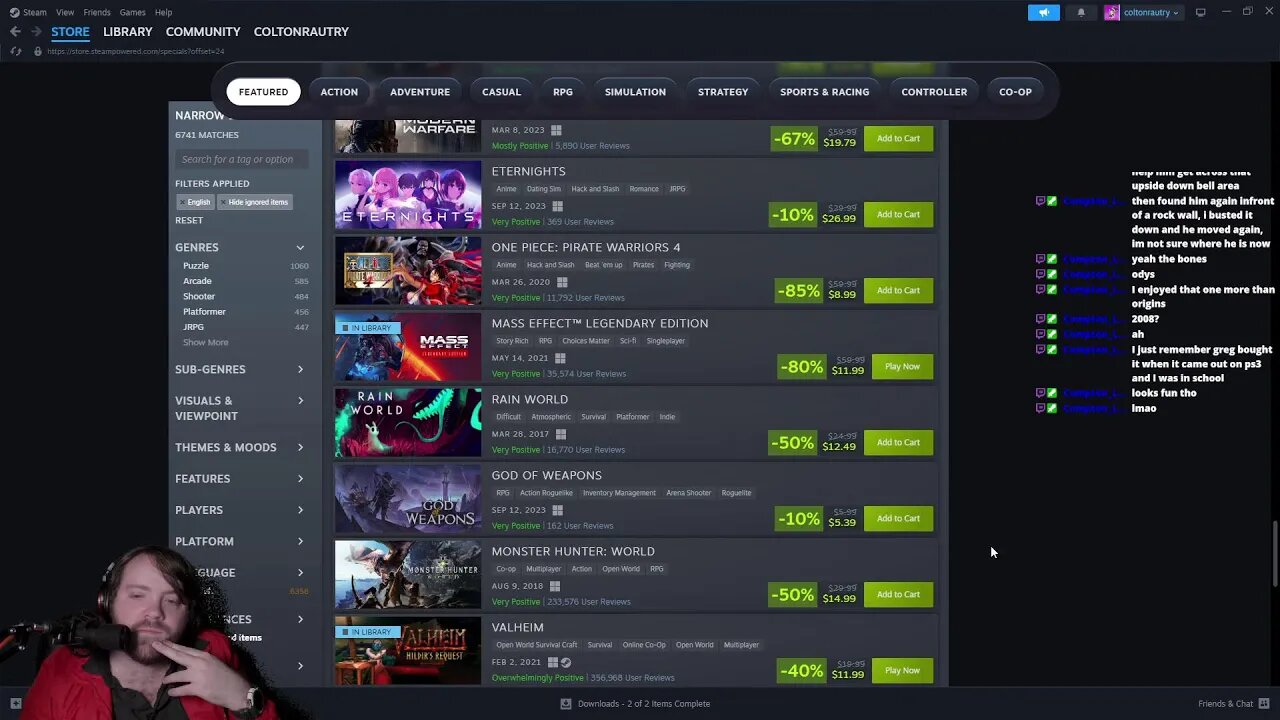Click Windows icon on Monster Hunter World row
This screenshot has height=720, width=1280.
pos(555,586)
